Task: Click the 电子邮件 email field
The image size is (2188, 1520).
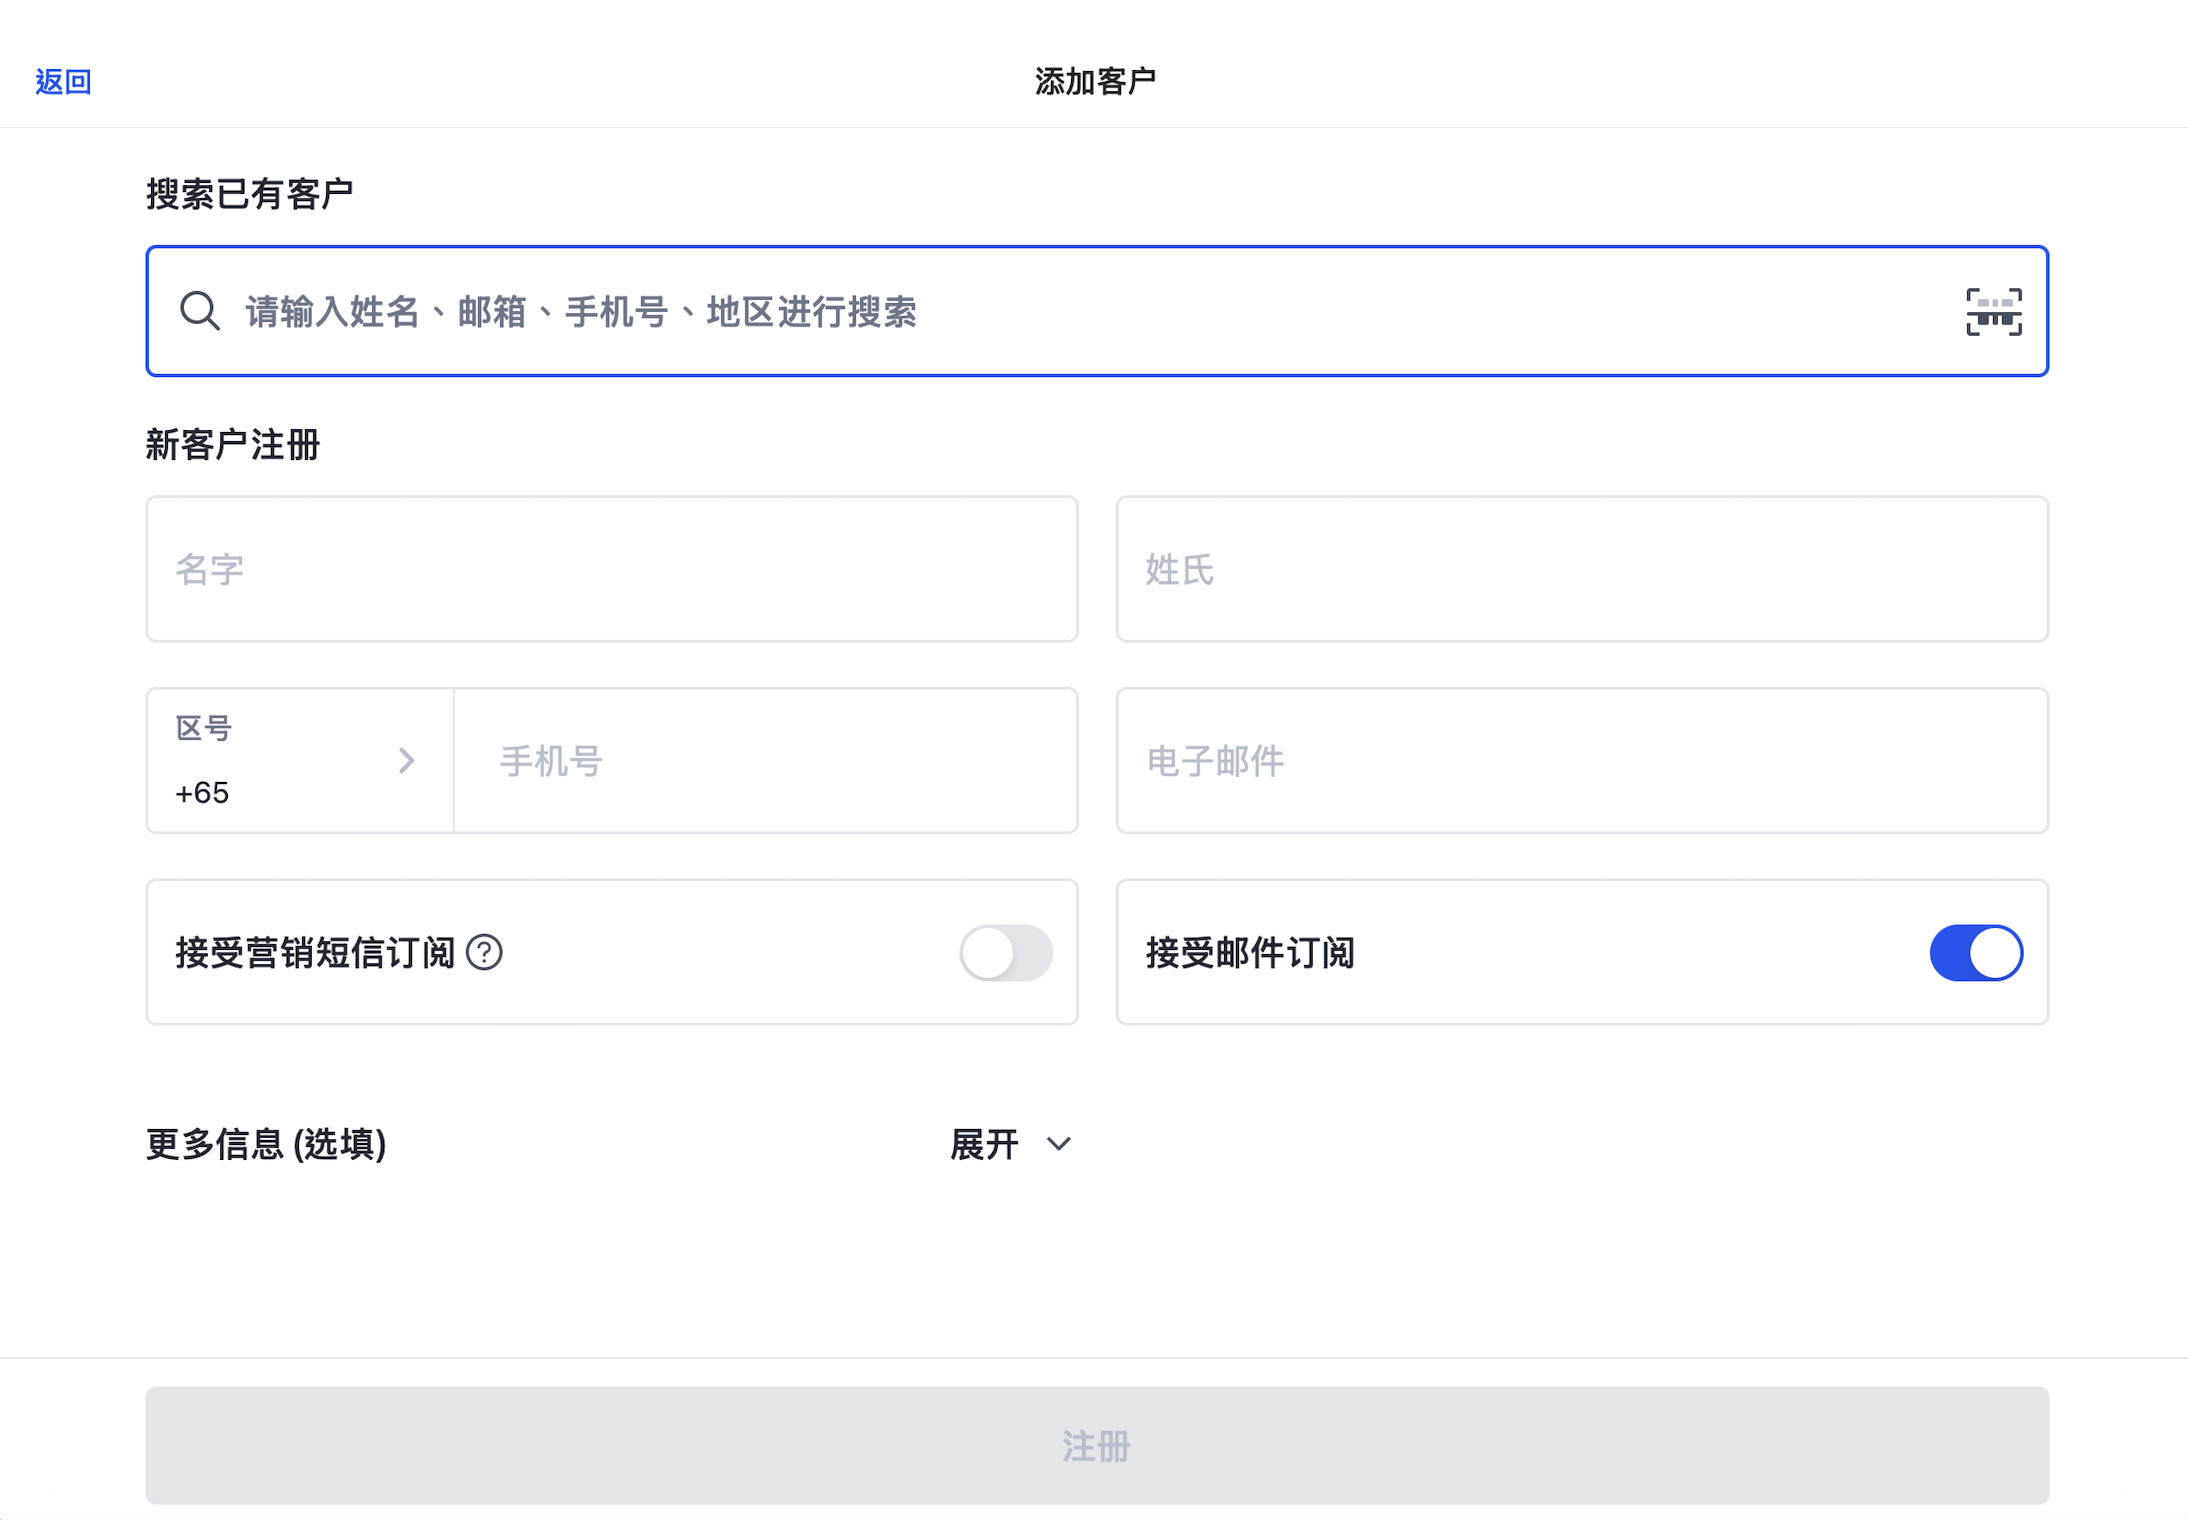Action: point(1582,760)
